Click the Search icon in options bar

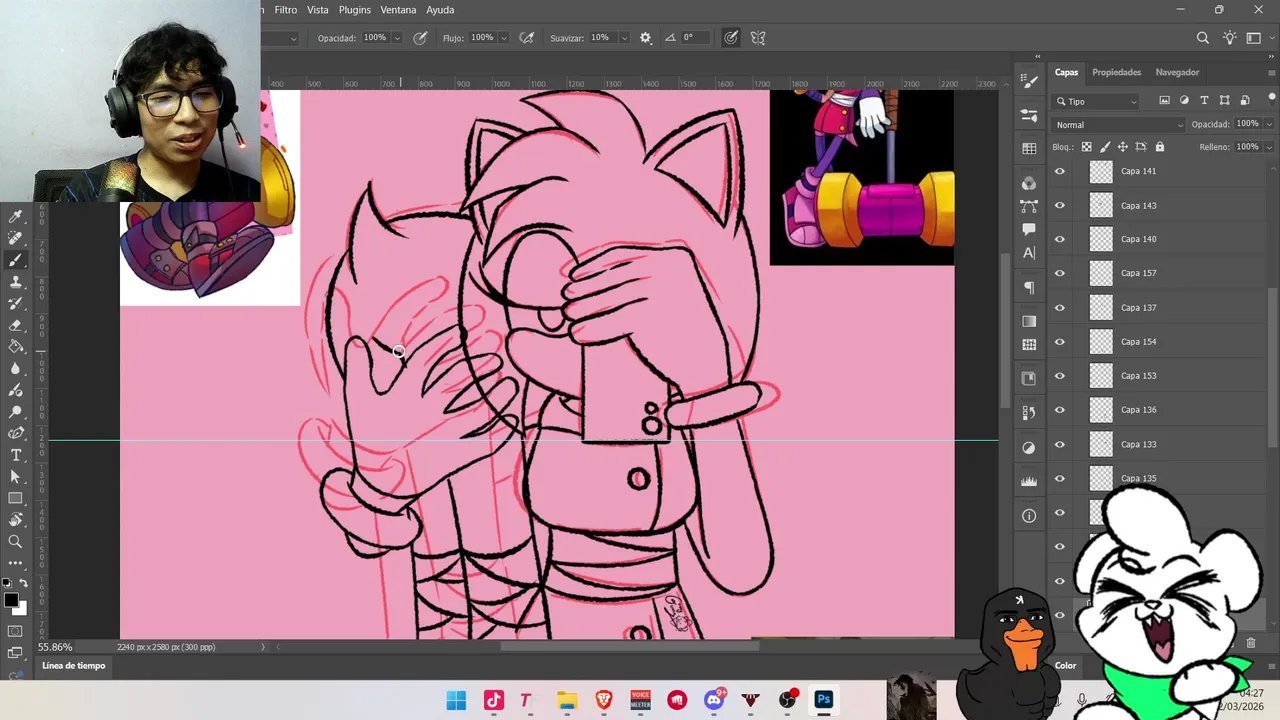click(1203, 38)
